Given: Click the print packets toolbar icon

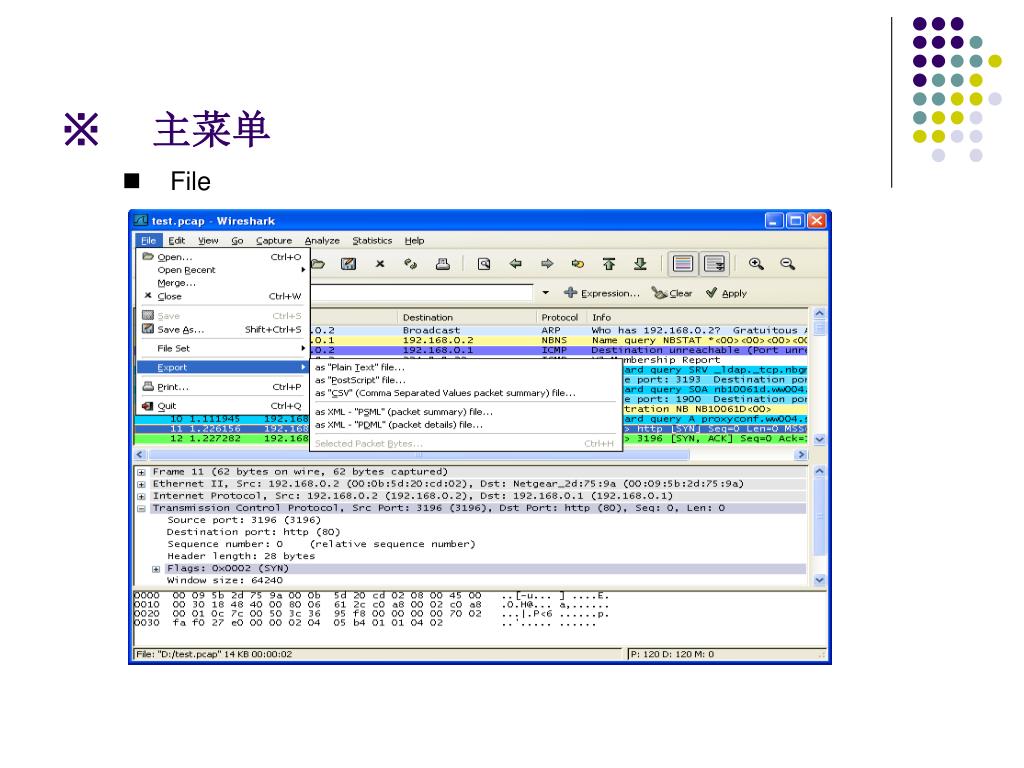Looking at the screenshot, I should point(443,264).
